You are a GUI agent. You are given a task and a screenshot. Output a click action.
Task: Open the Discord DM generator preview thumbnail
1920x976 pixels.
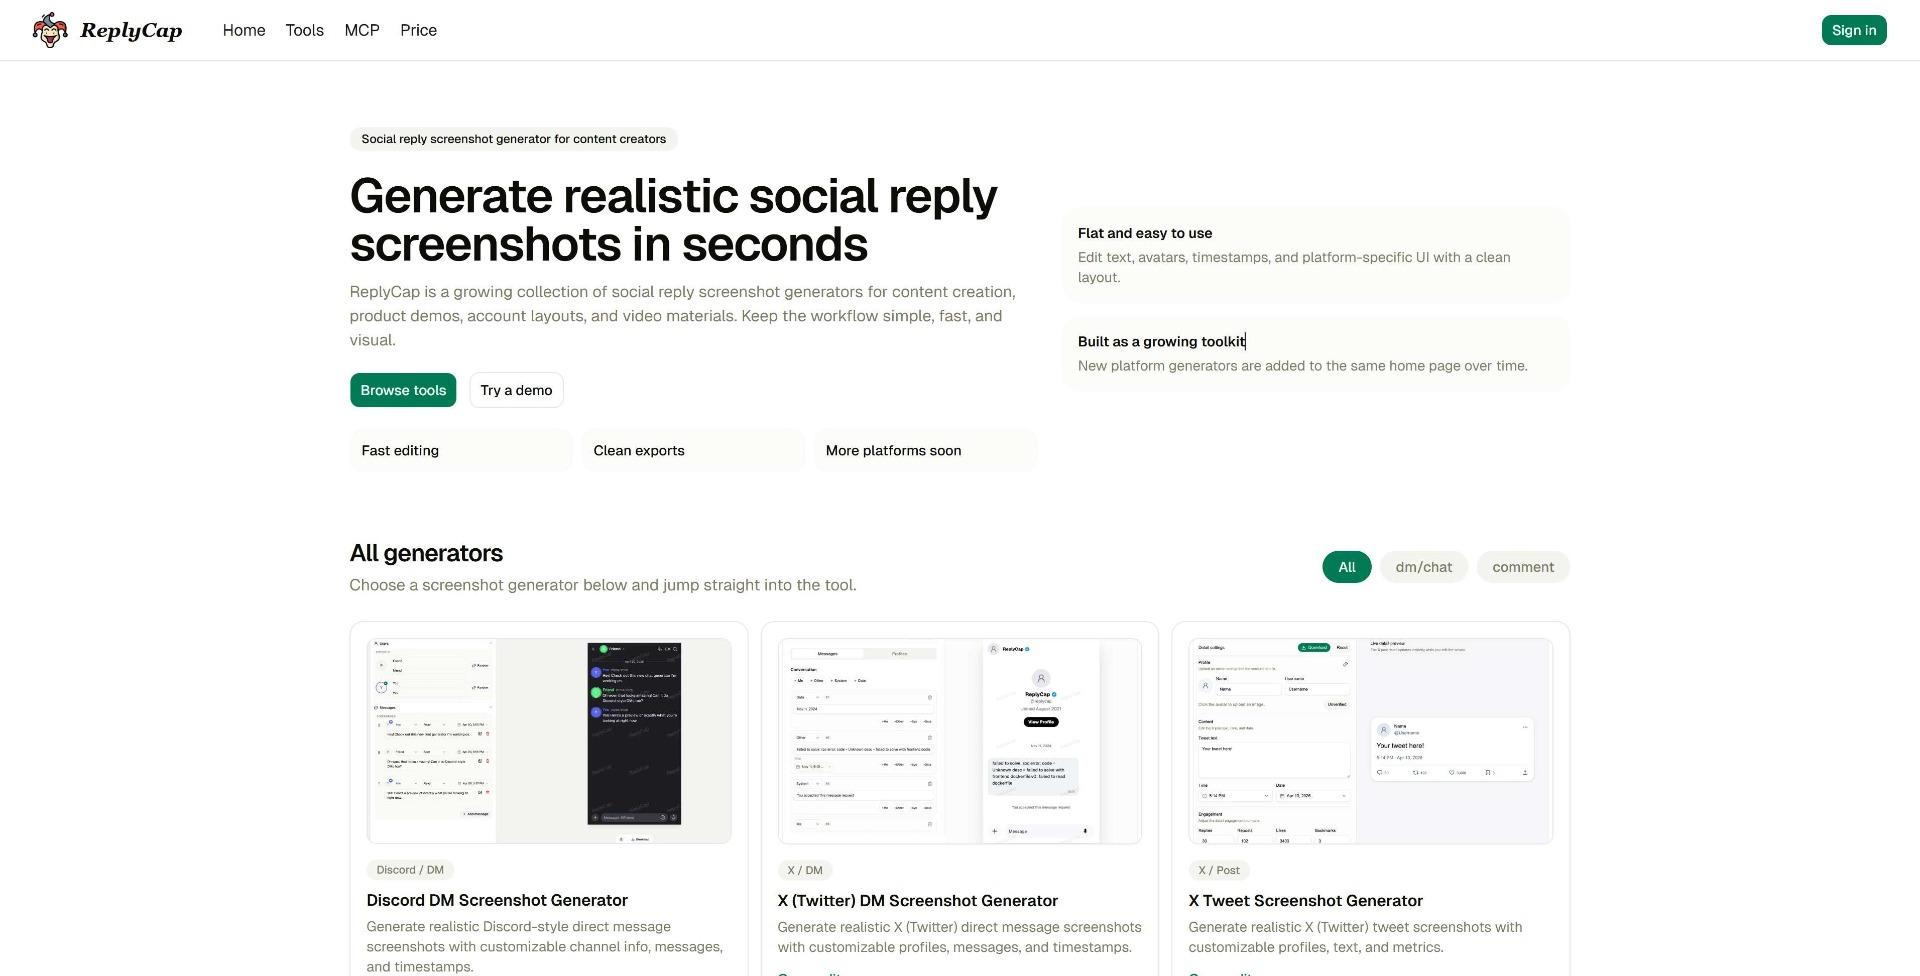pyautogui.click(x=548, y=741)
